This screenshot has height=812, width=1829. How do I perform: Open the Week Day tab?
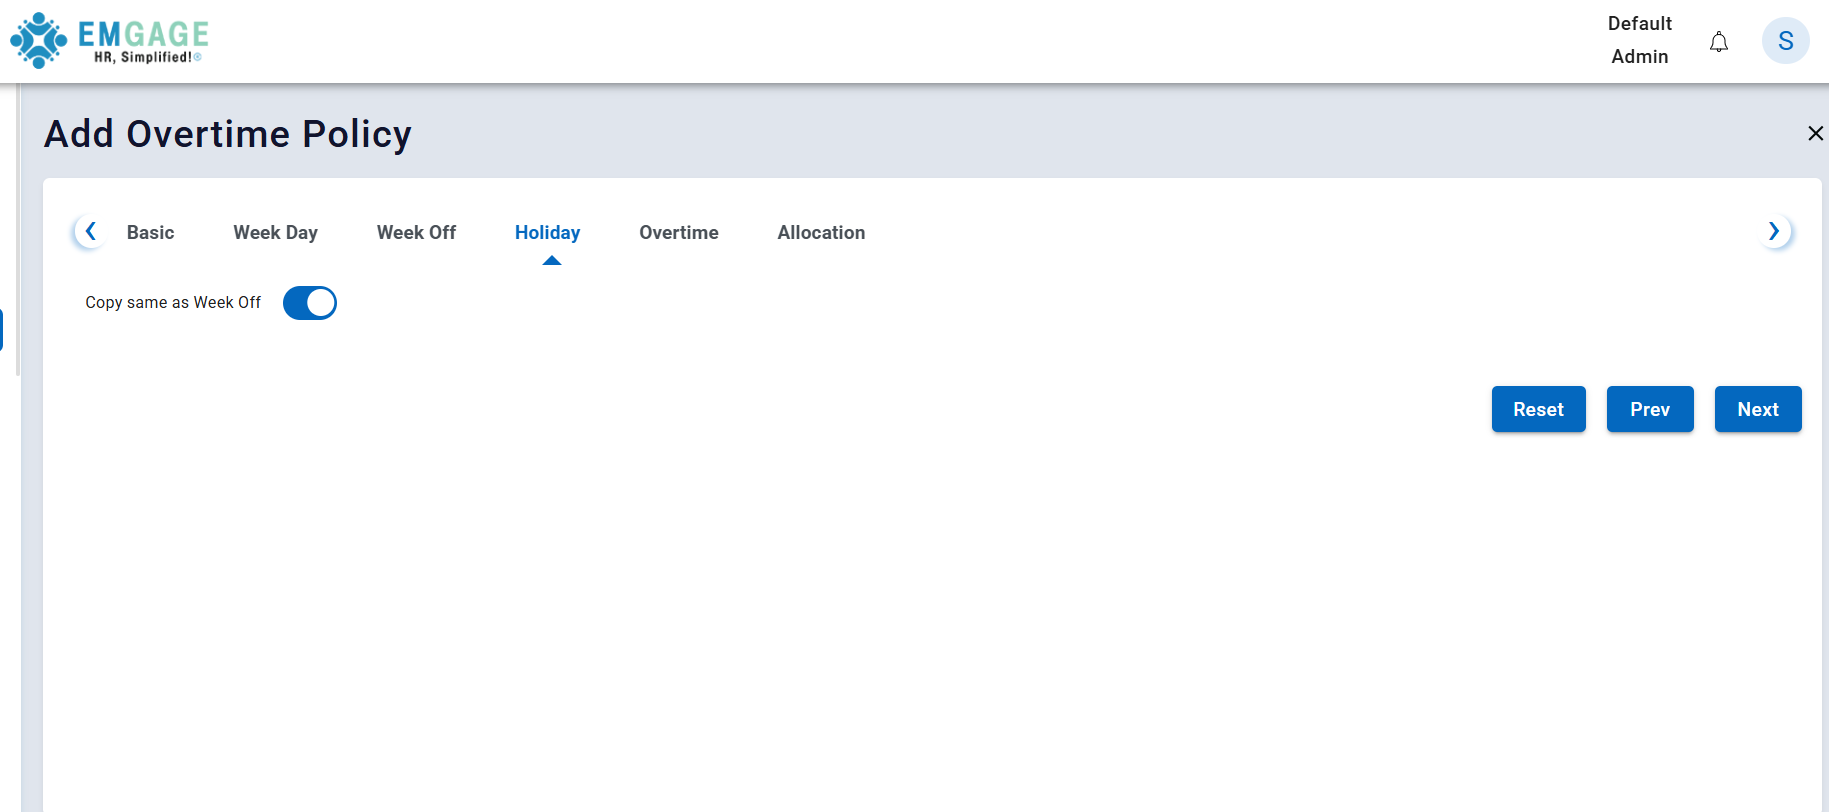click(275, 233)
